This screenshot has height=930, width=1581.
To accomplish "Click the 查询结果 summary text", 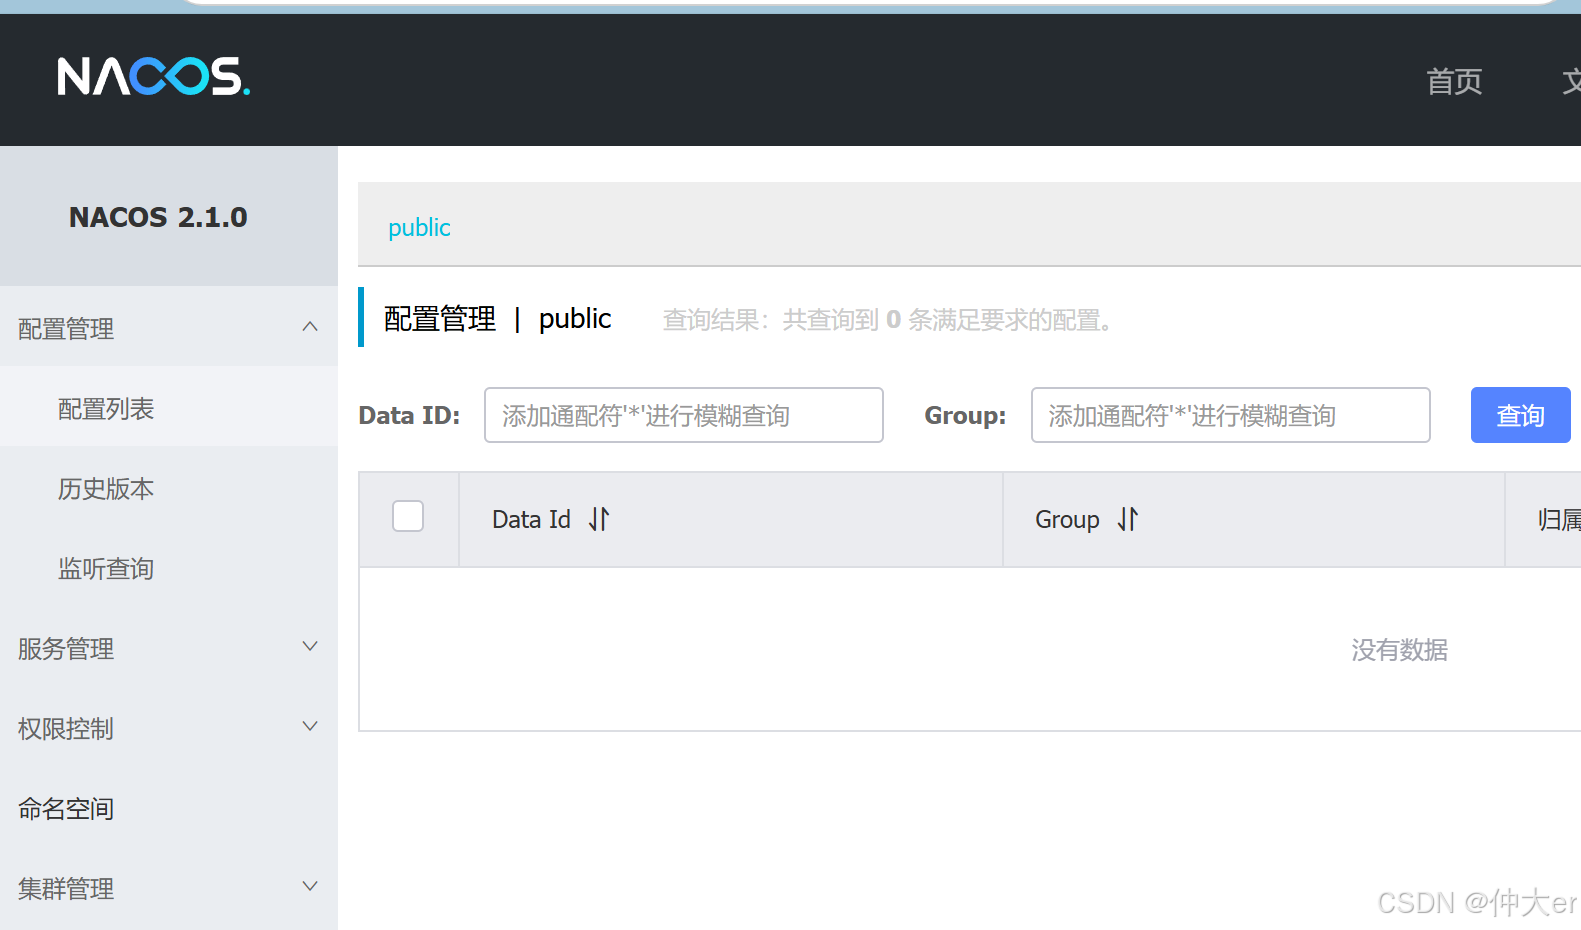I will [886, 320].
